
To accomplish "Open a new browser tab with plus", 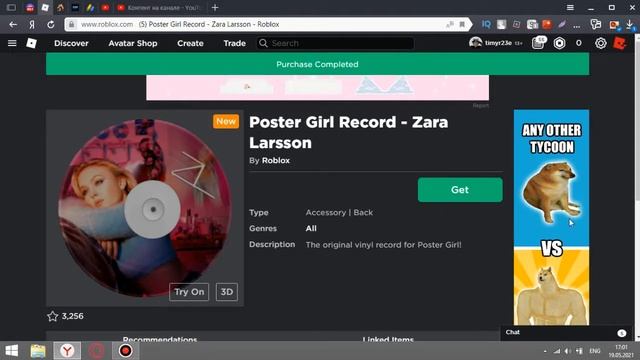I will (215, 7).
